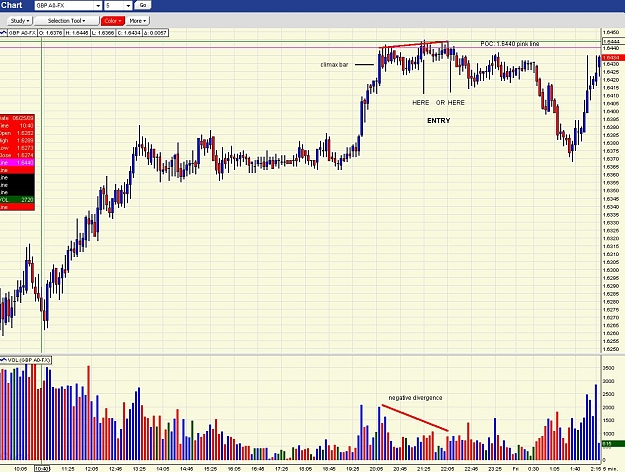Image resolution: width=625 pixels, height=473 pixels.
Task: Click the high value H: 1.6446
Action: coord(77,33)
